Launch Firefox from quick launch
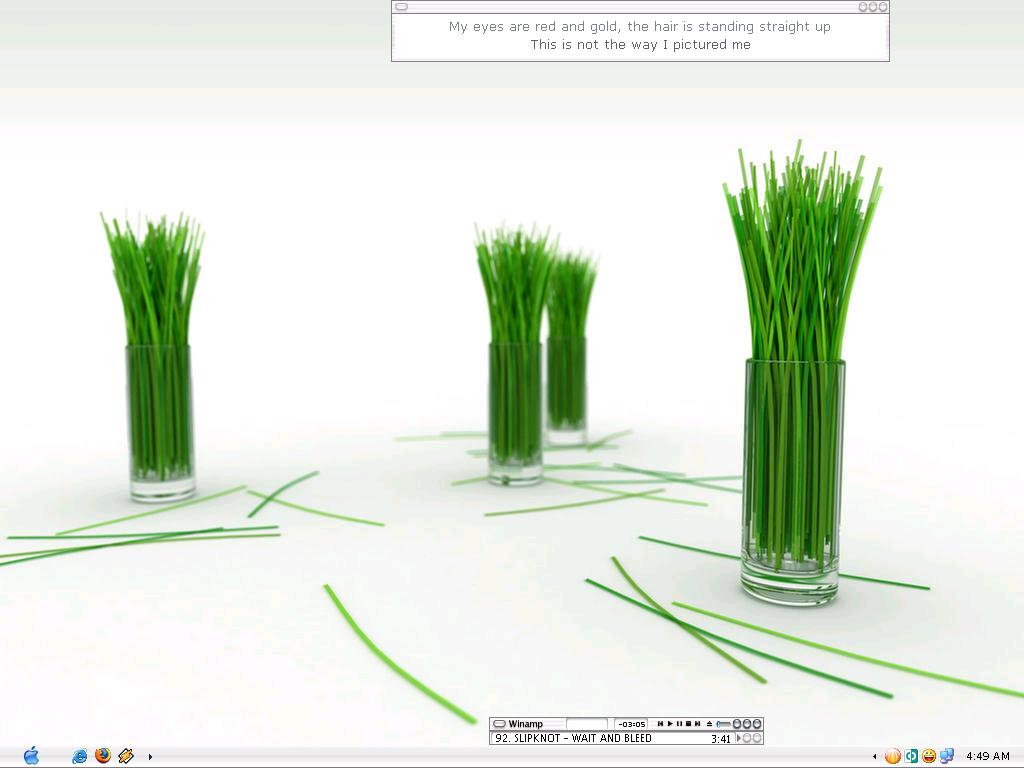 click(x=103, y=756)
